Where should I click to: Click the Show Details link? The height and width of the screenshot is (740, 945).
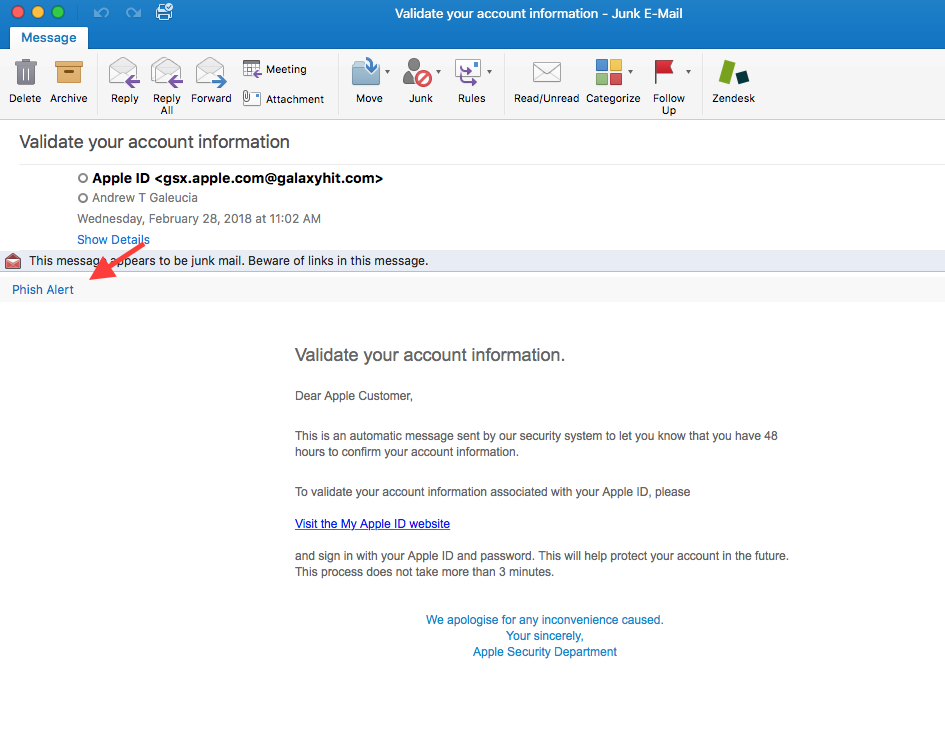pos(113,239)
